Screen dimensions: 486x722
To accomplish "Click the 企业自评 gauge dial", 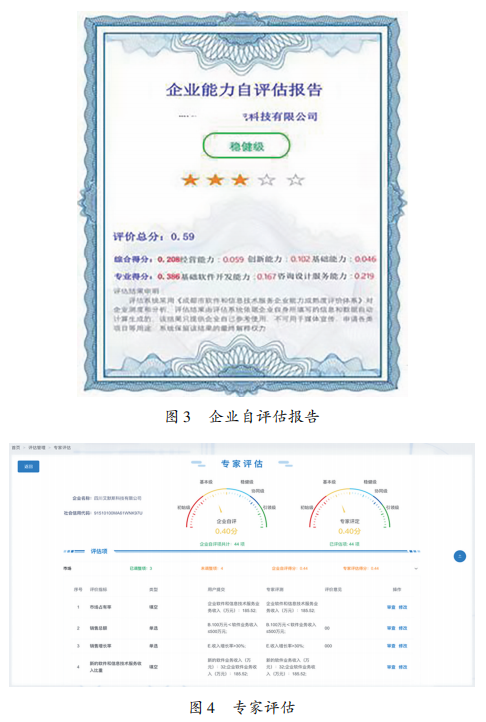I will 226,508.
